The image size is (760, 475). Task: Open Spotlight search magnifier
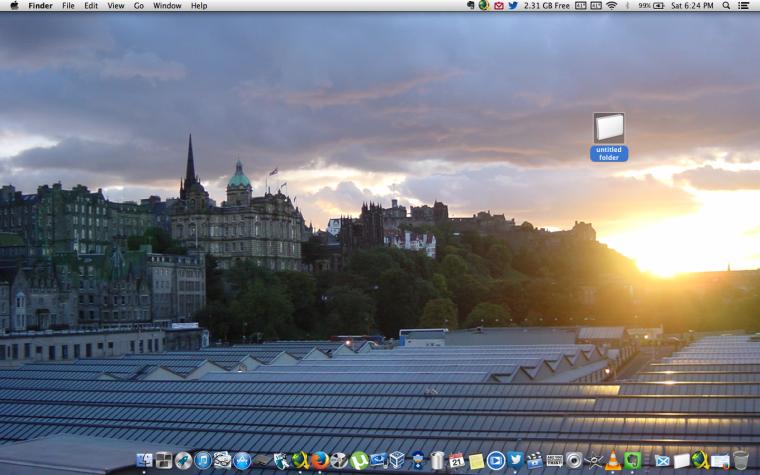pos(726,6)
